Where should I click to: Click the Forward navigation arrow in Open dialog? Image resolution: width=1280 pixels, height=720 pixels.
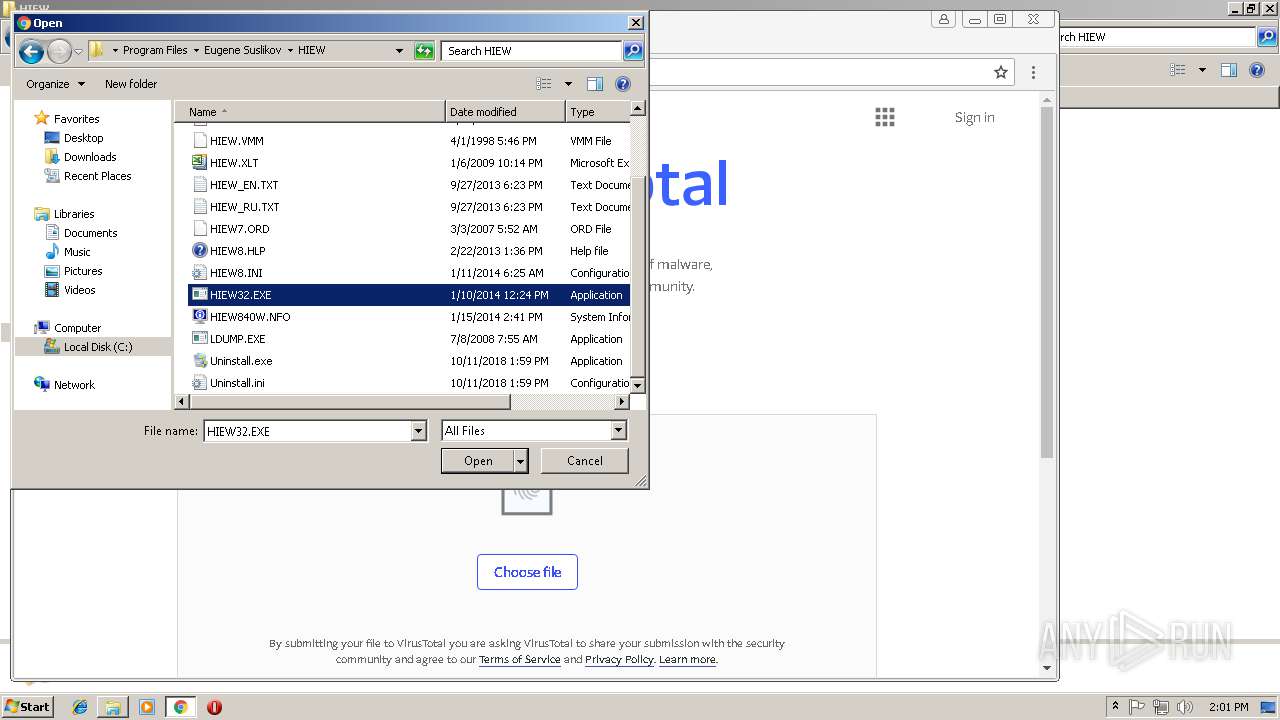click(59, 51)
